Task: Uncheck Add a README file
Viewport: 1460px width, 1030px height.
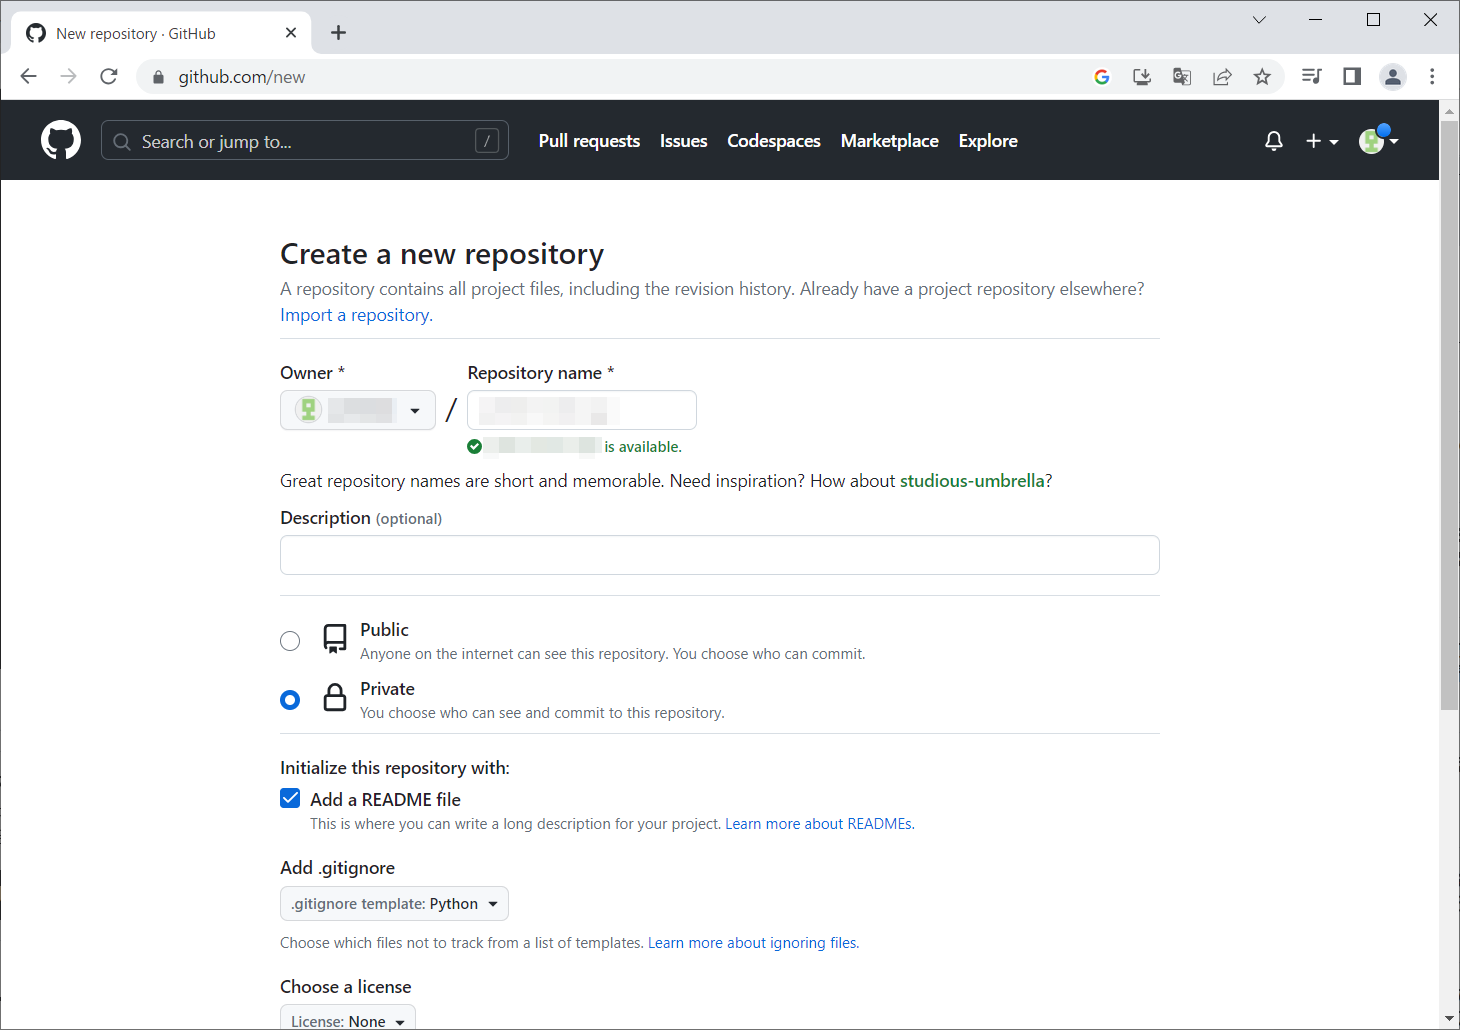Action: [x=290, y=798]
